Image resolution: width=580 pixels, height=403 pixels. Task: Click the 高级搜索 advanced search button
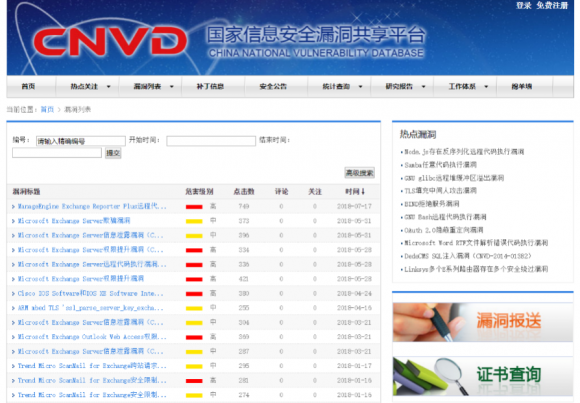[x=360, y=172]
